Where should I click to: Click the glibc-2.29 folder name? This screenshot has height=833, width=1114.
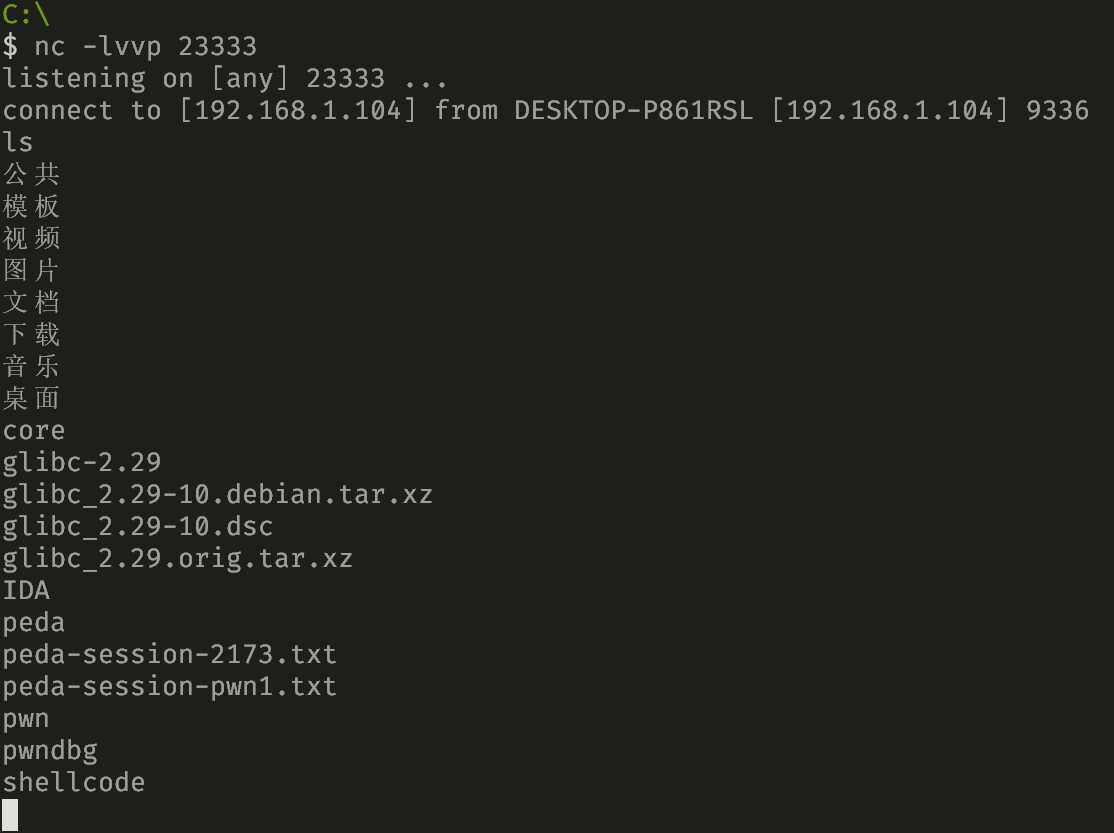(x=82, y=463)
